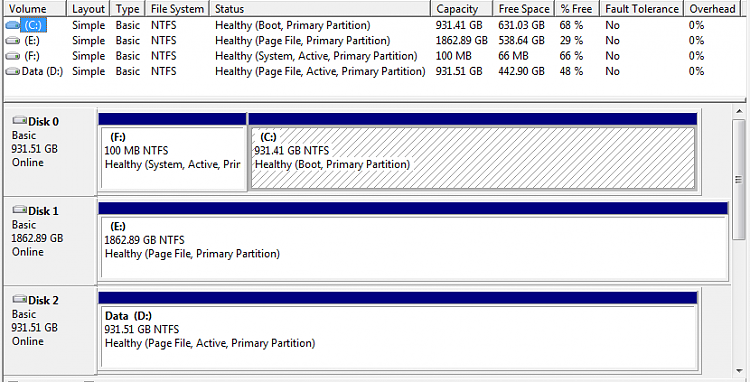Click the Disk 0 disk icon

tap(19, 120)
